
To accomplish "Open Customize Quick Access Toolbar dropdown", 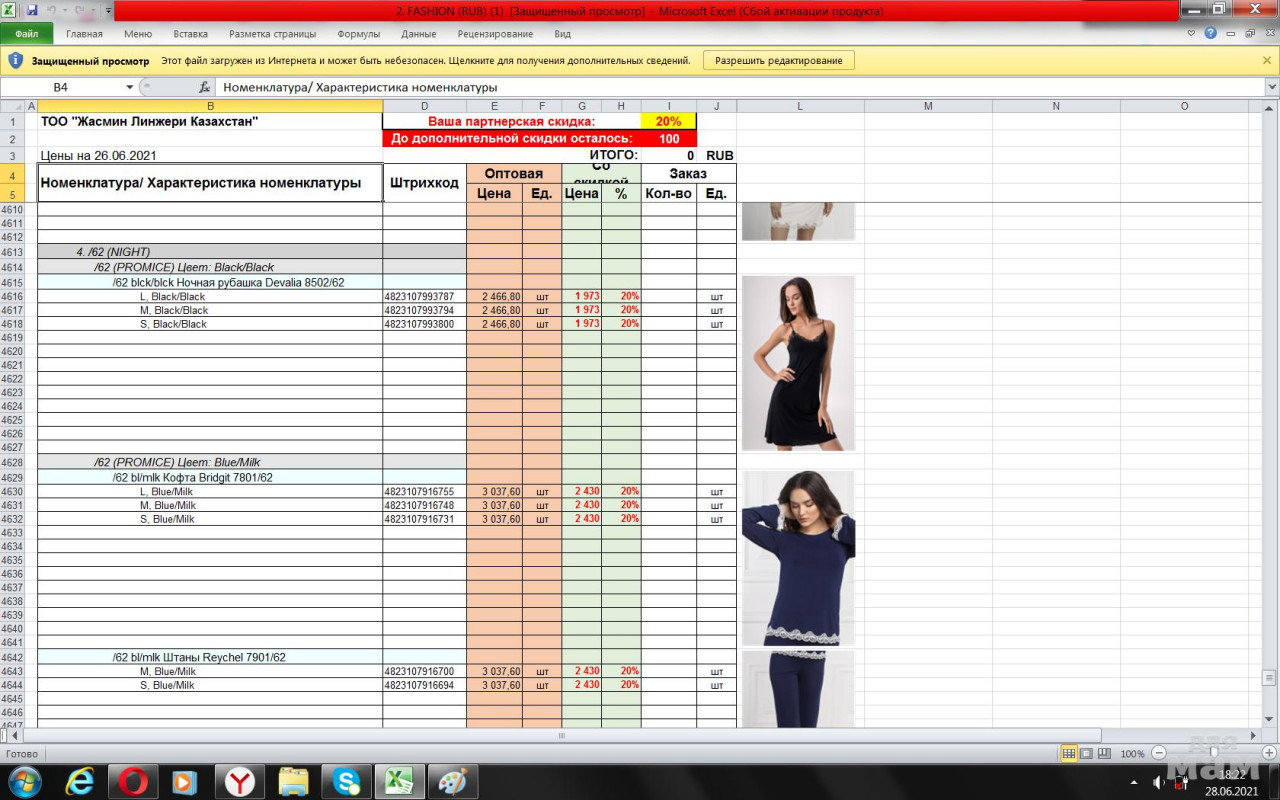I will click(x=108, y=11).
